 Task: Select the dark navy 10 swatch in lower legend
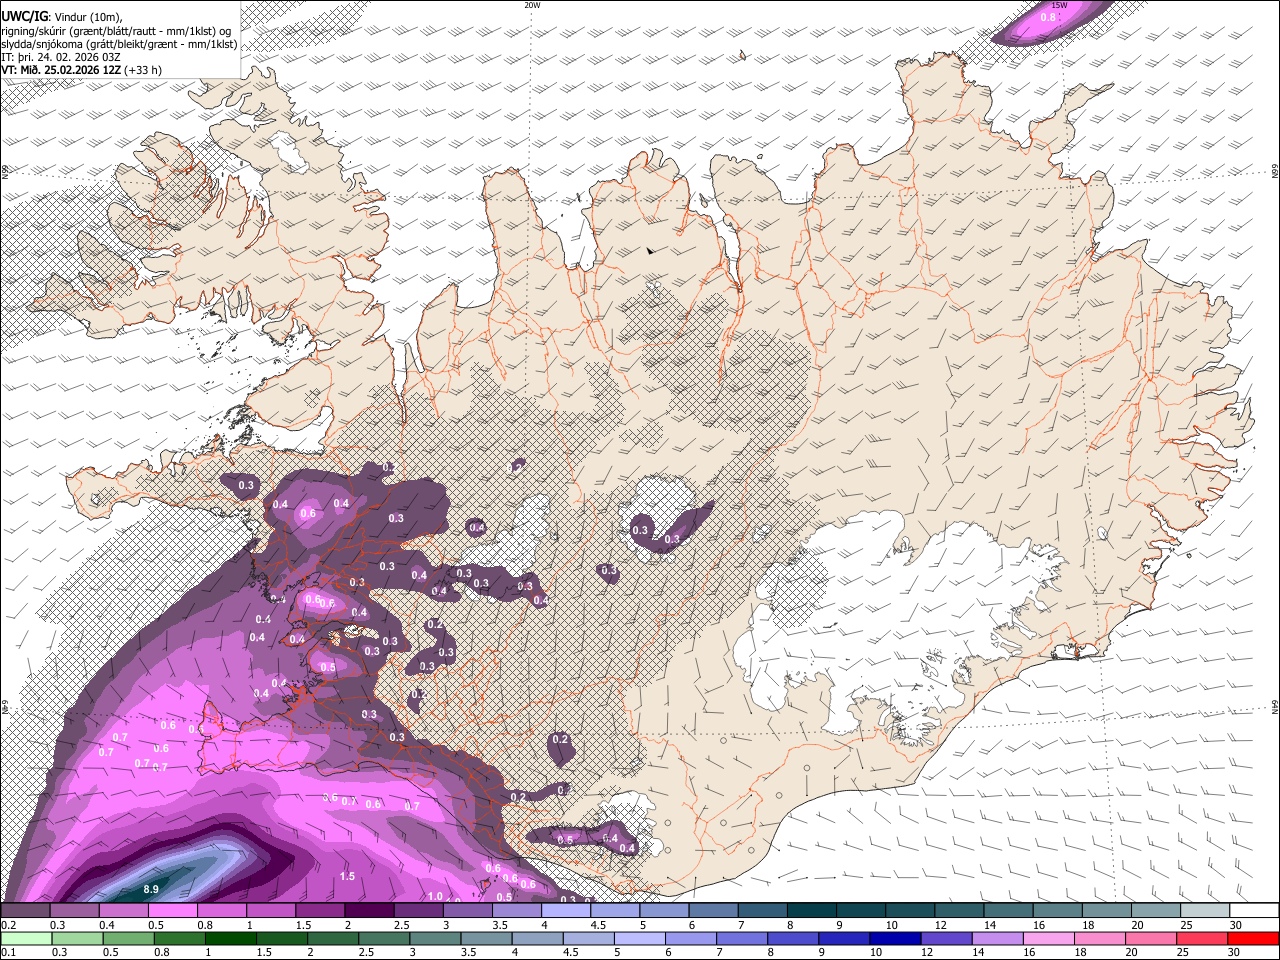click(x=893, y=938)
